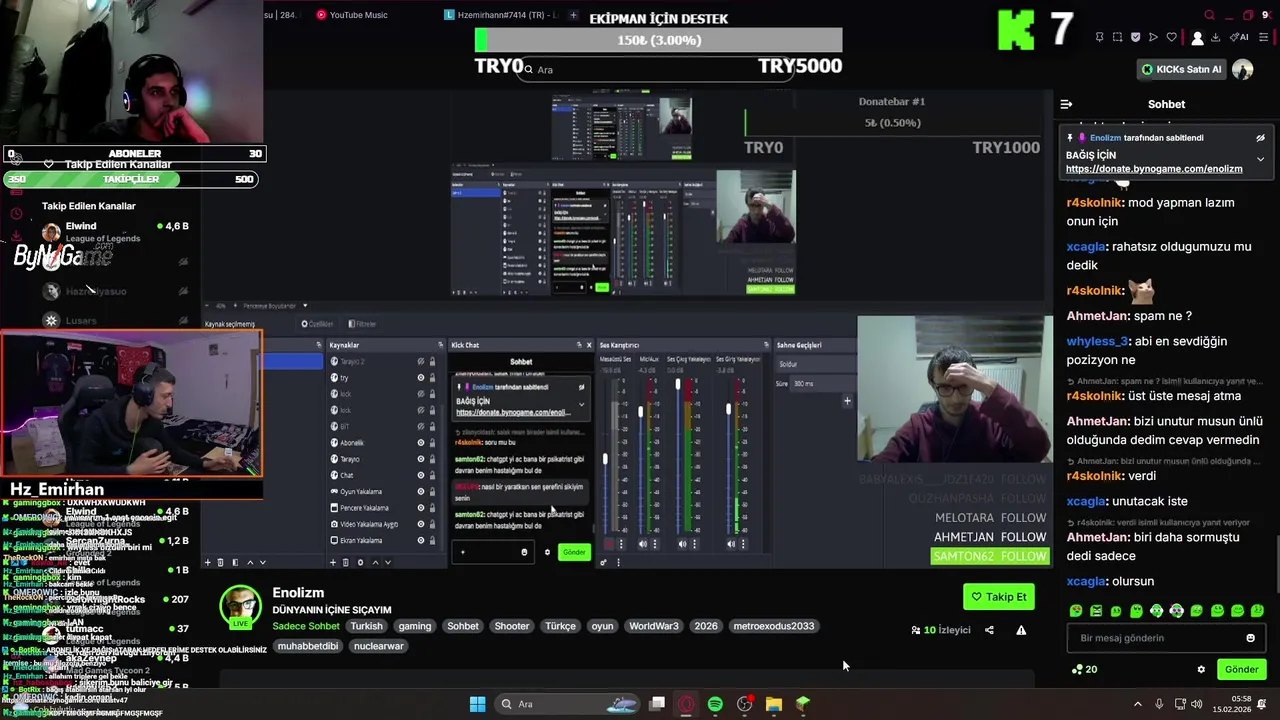The image size is (1280, 720).
Task: Toggle visibility of Abonelik source
Action: [421, 443]
